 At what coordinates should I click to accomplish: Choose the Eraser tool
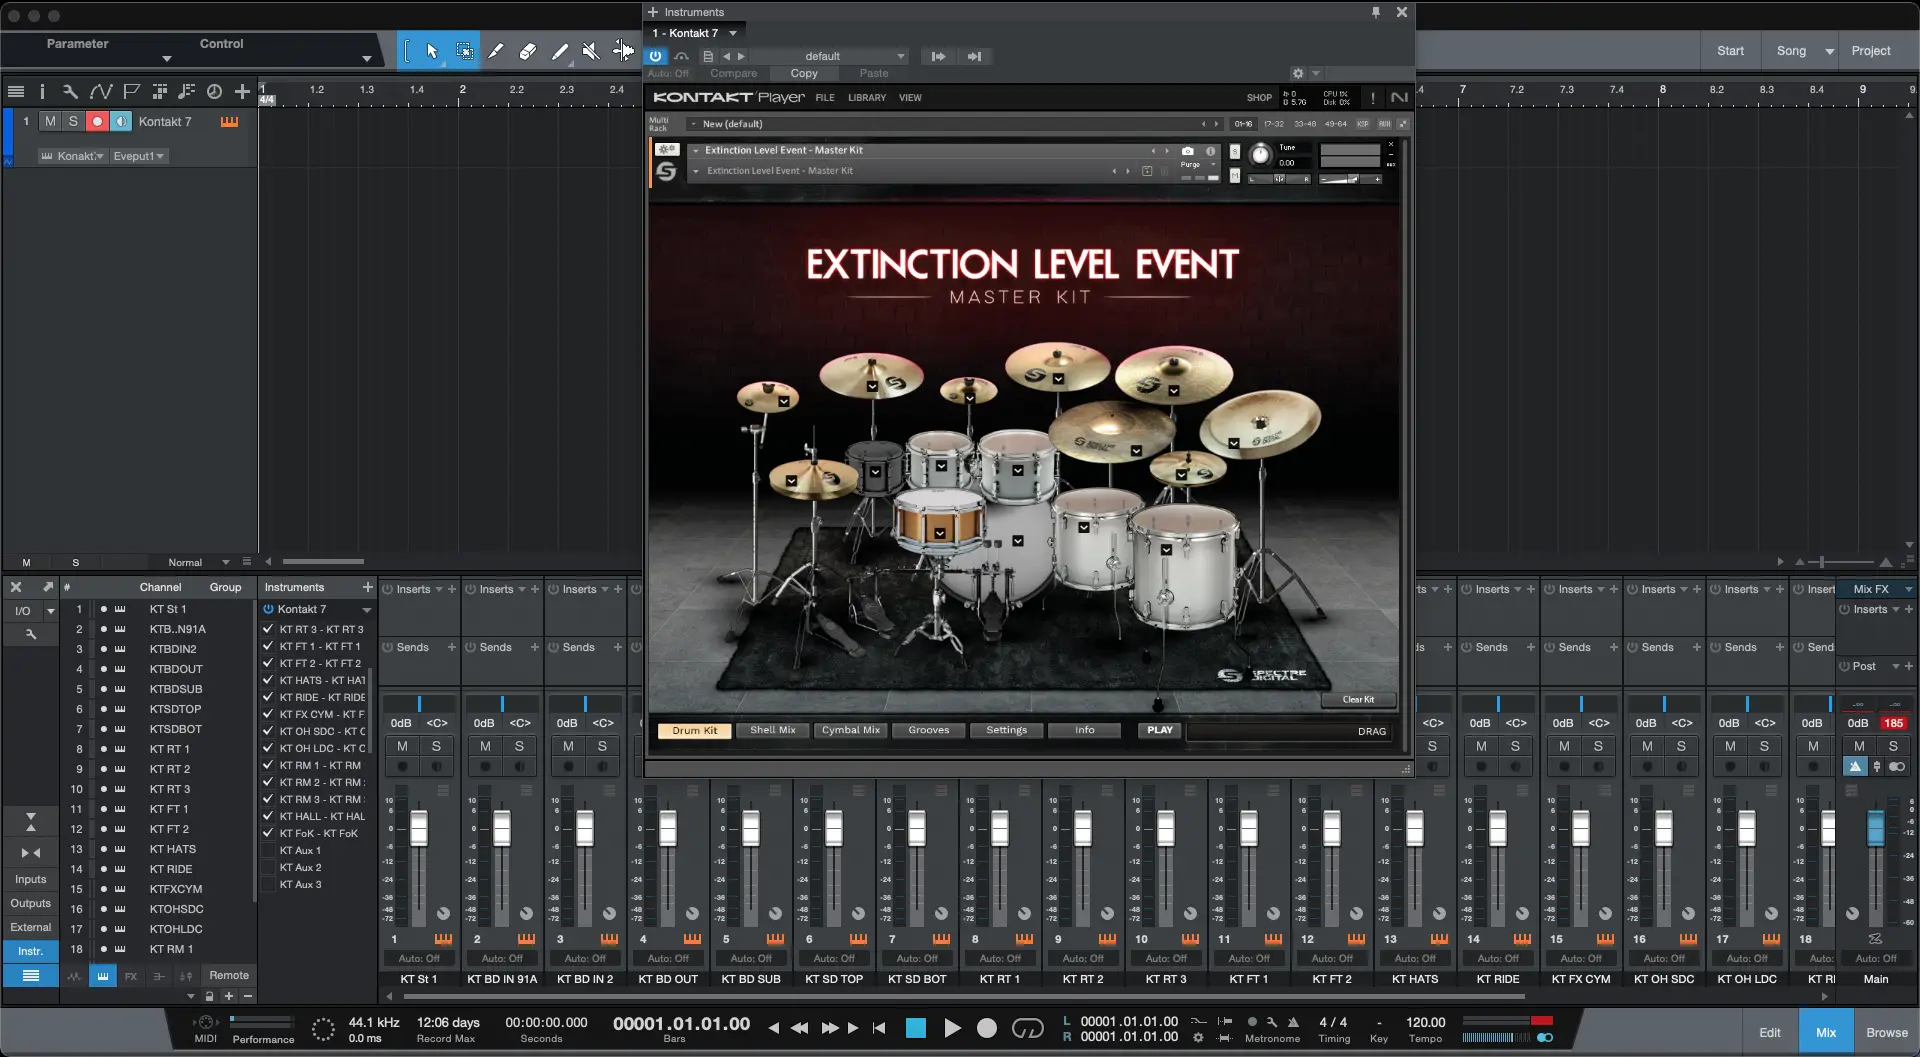coord(528,51)
